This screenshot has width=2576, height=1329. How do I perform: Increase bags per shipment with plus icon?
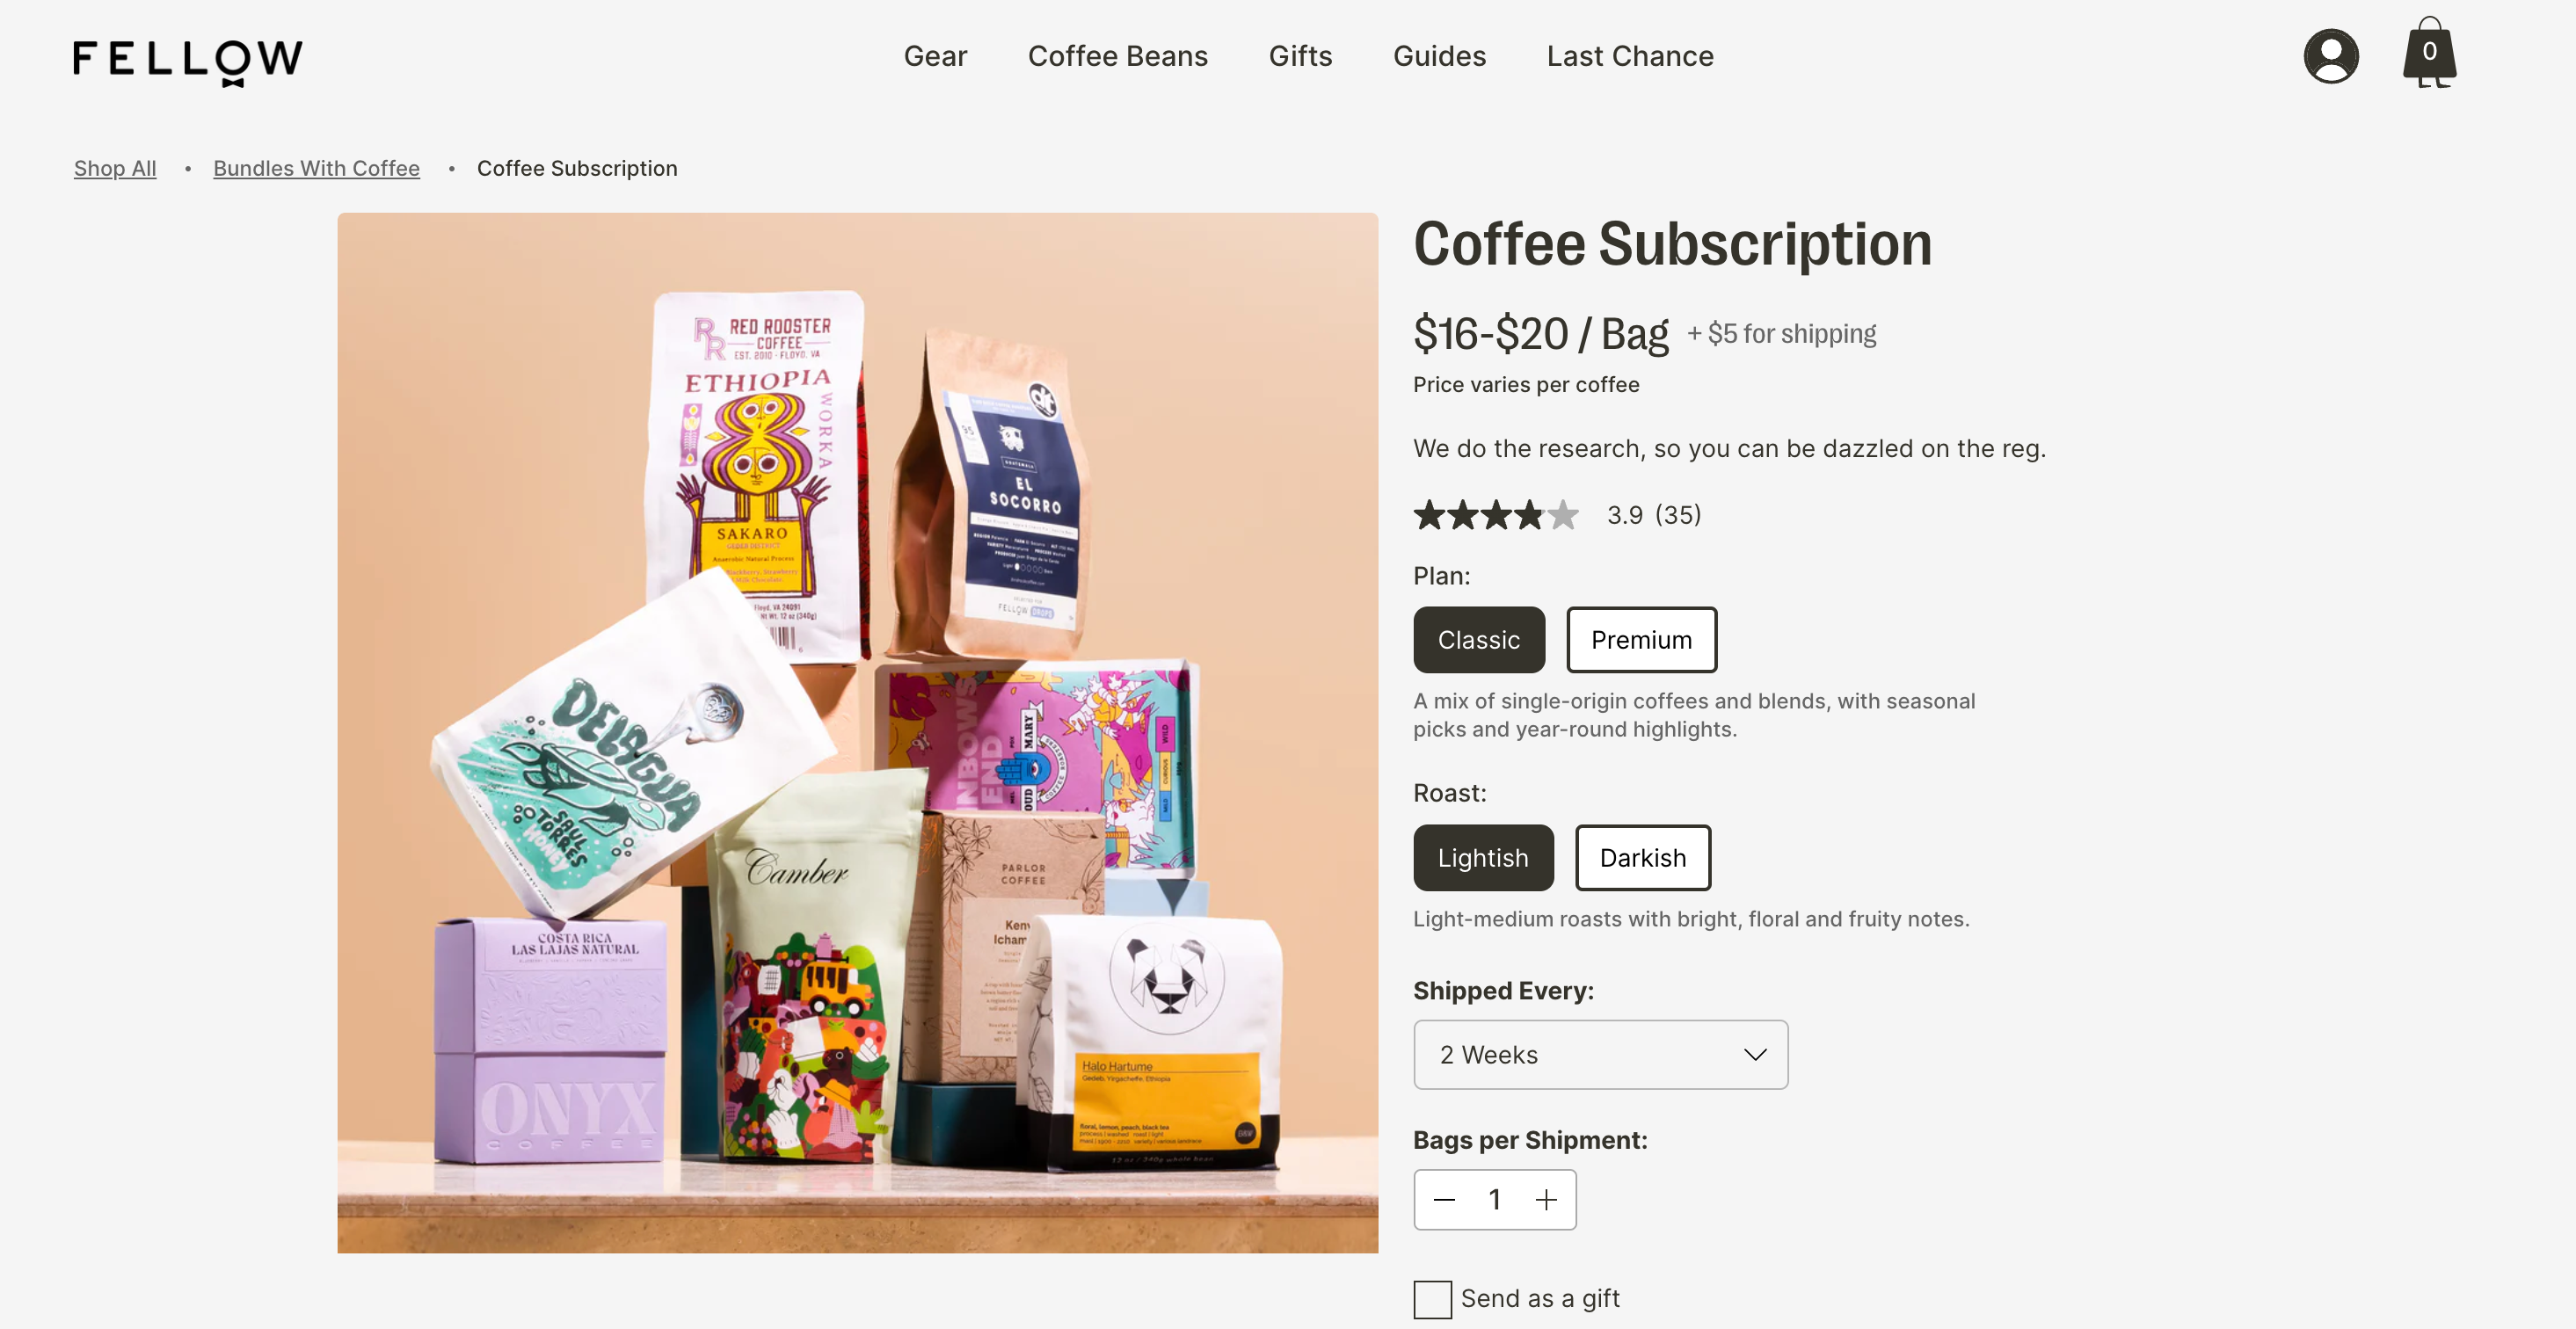click(x=1546, y=1199)
